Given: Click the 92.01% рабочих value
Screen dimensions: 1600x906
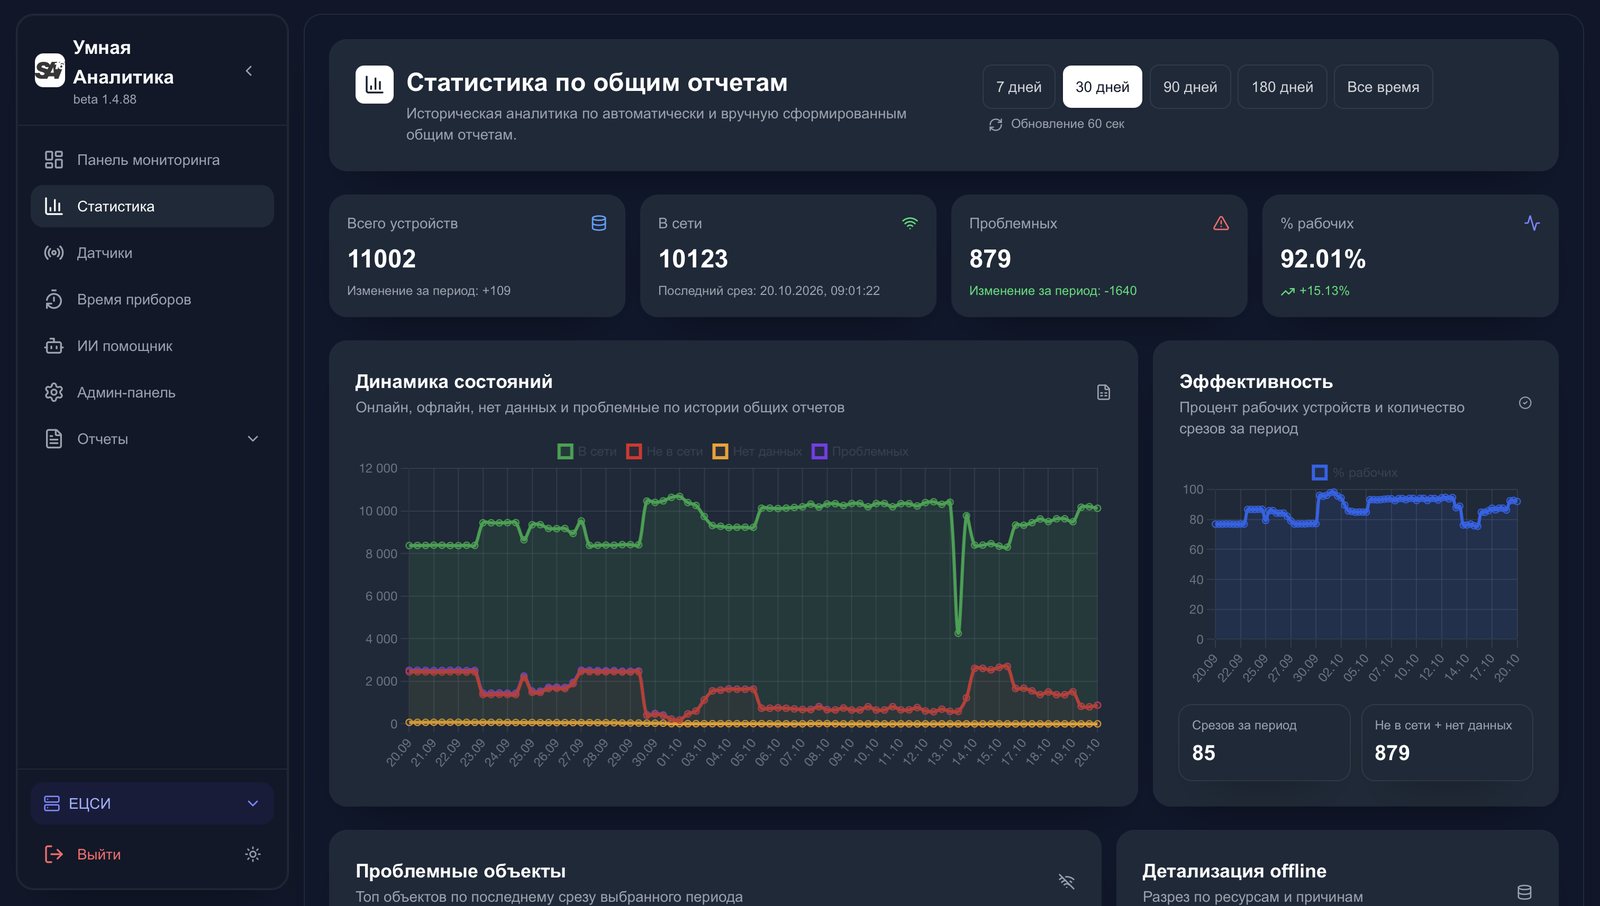Looking at the screenshot, I should coord(1323,259).
